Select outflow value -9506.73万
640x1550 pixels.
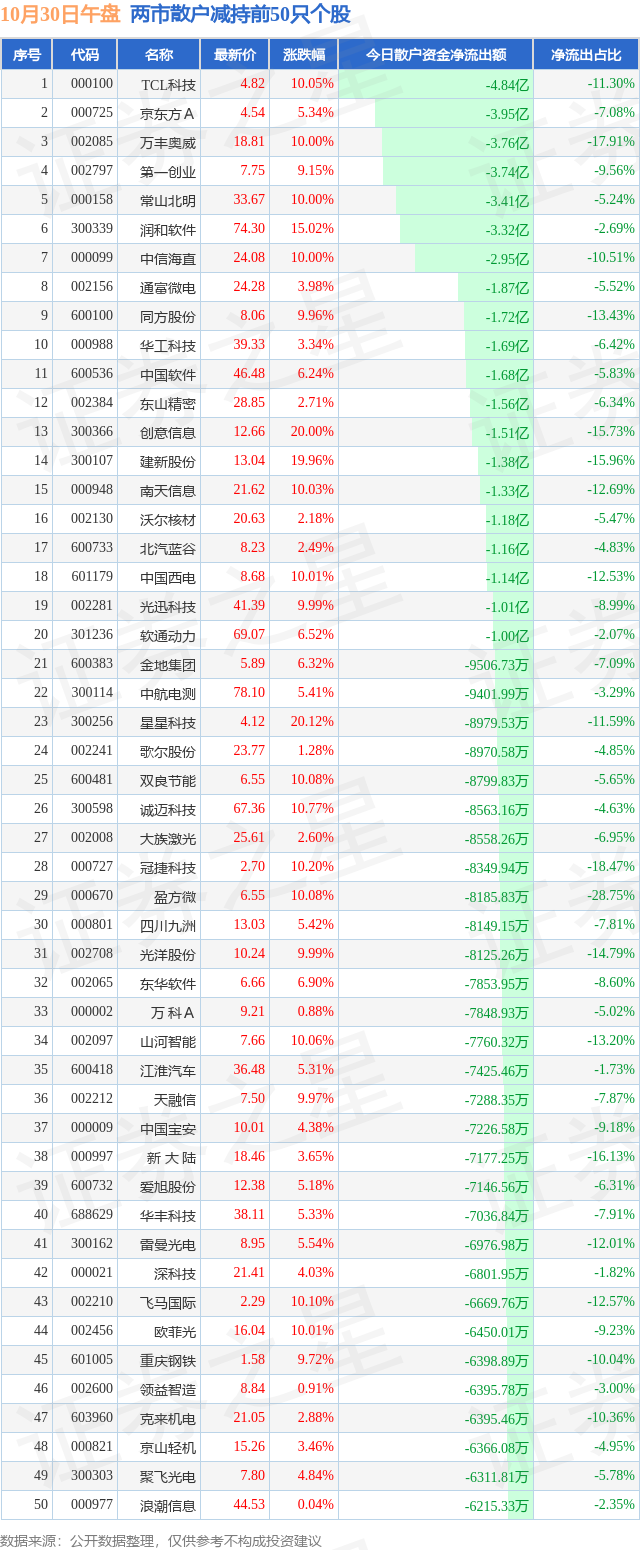point(497,665)
